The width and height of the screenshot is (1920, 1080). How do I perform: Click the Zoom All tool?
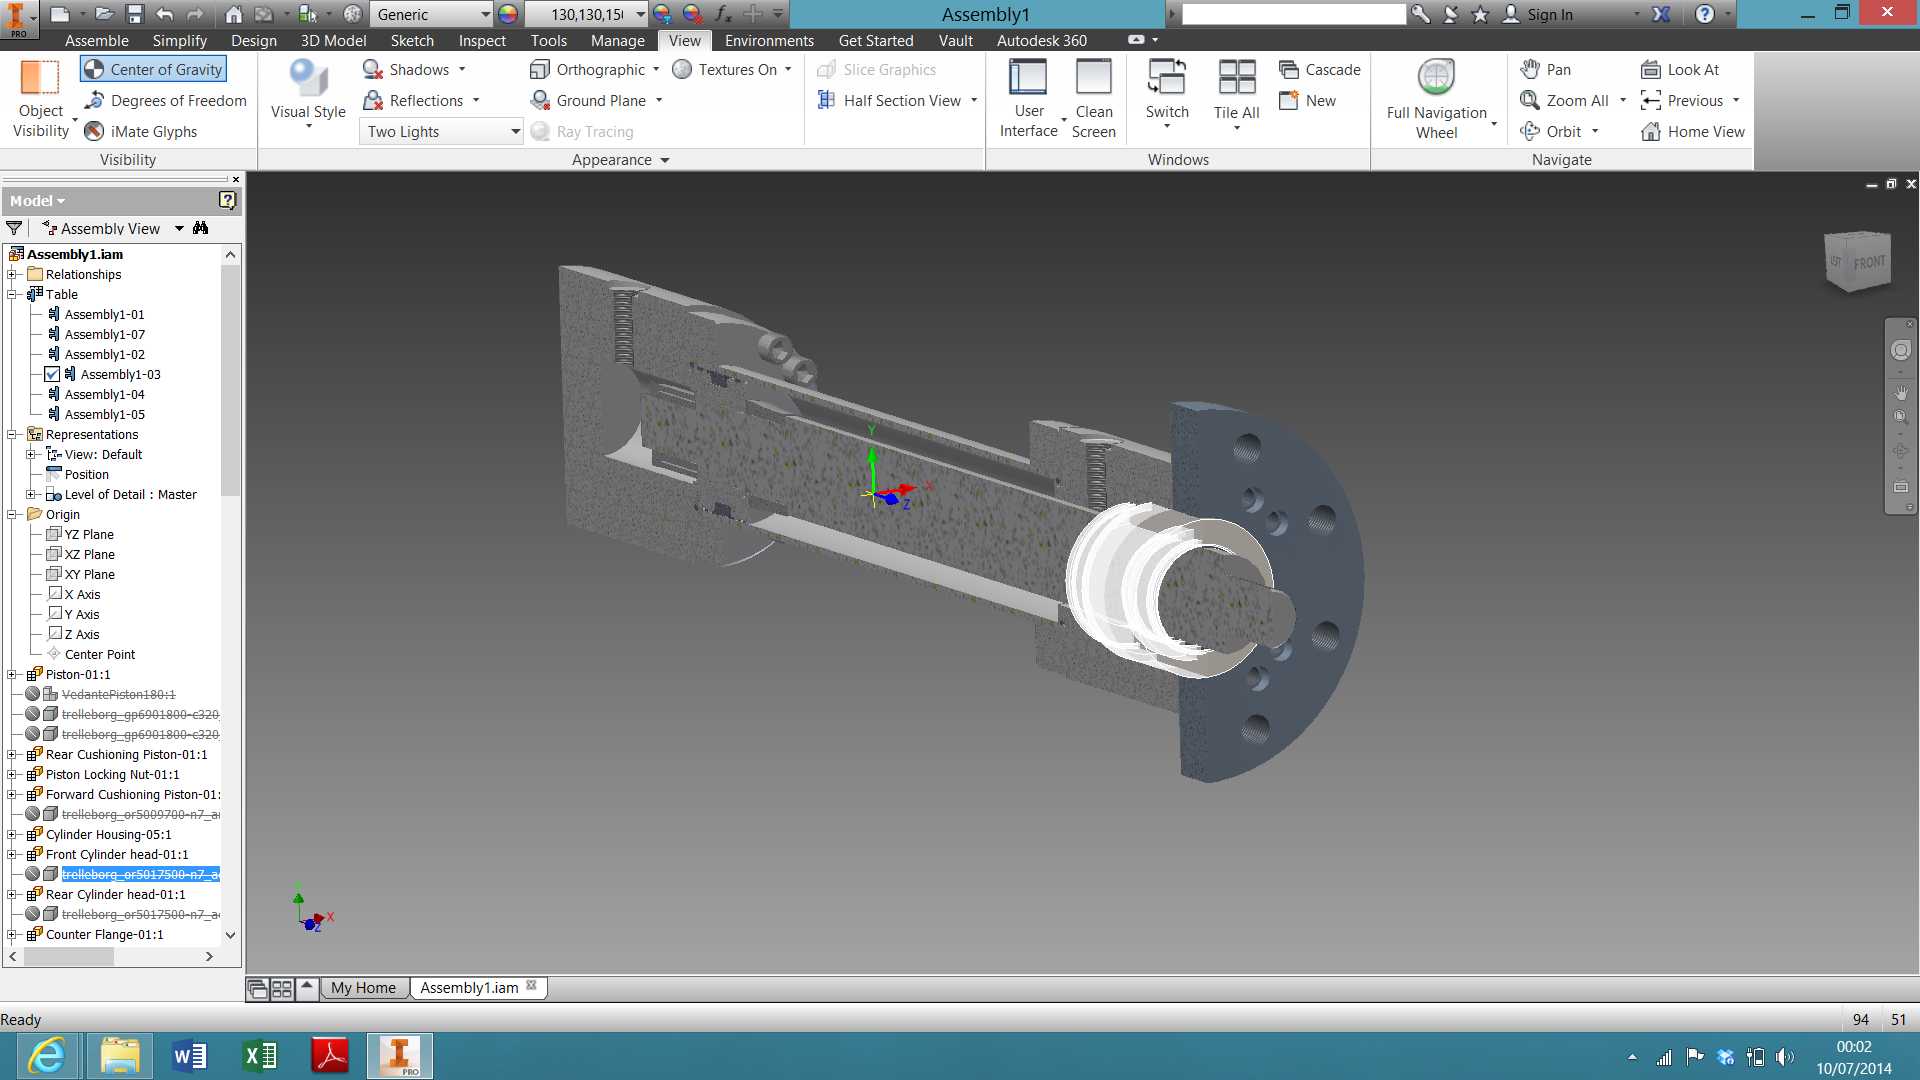(1564, 100)
